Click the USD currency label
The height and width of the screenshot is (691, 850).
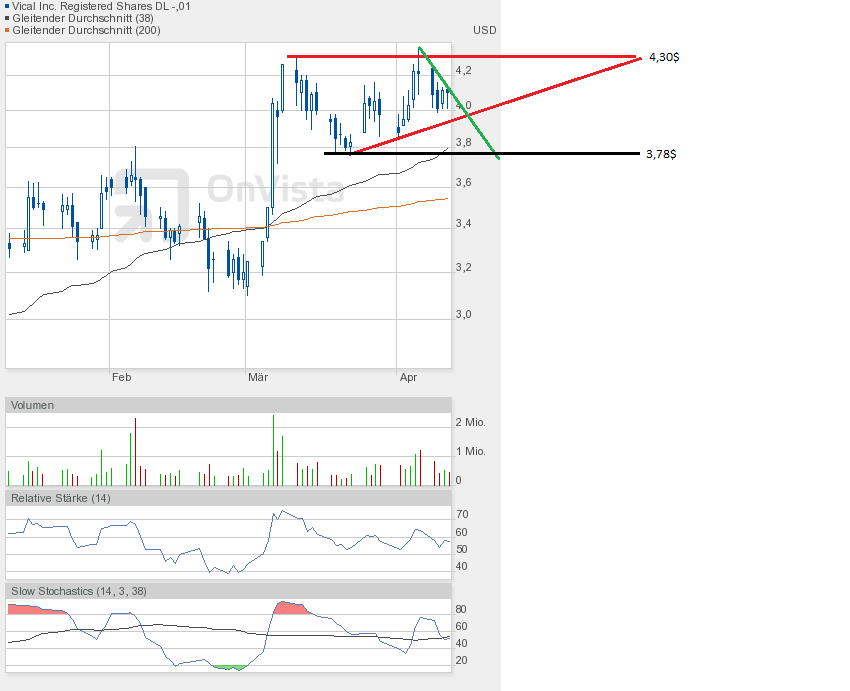coord(484,30)
